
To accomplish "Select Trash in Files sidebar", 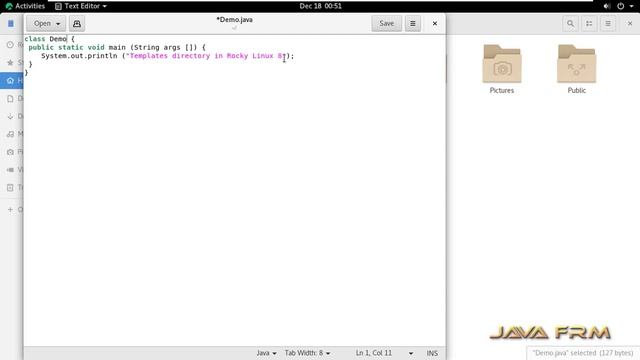I will 12,188.
